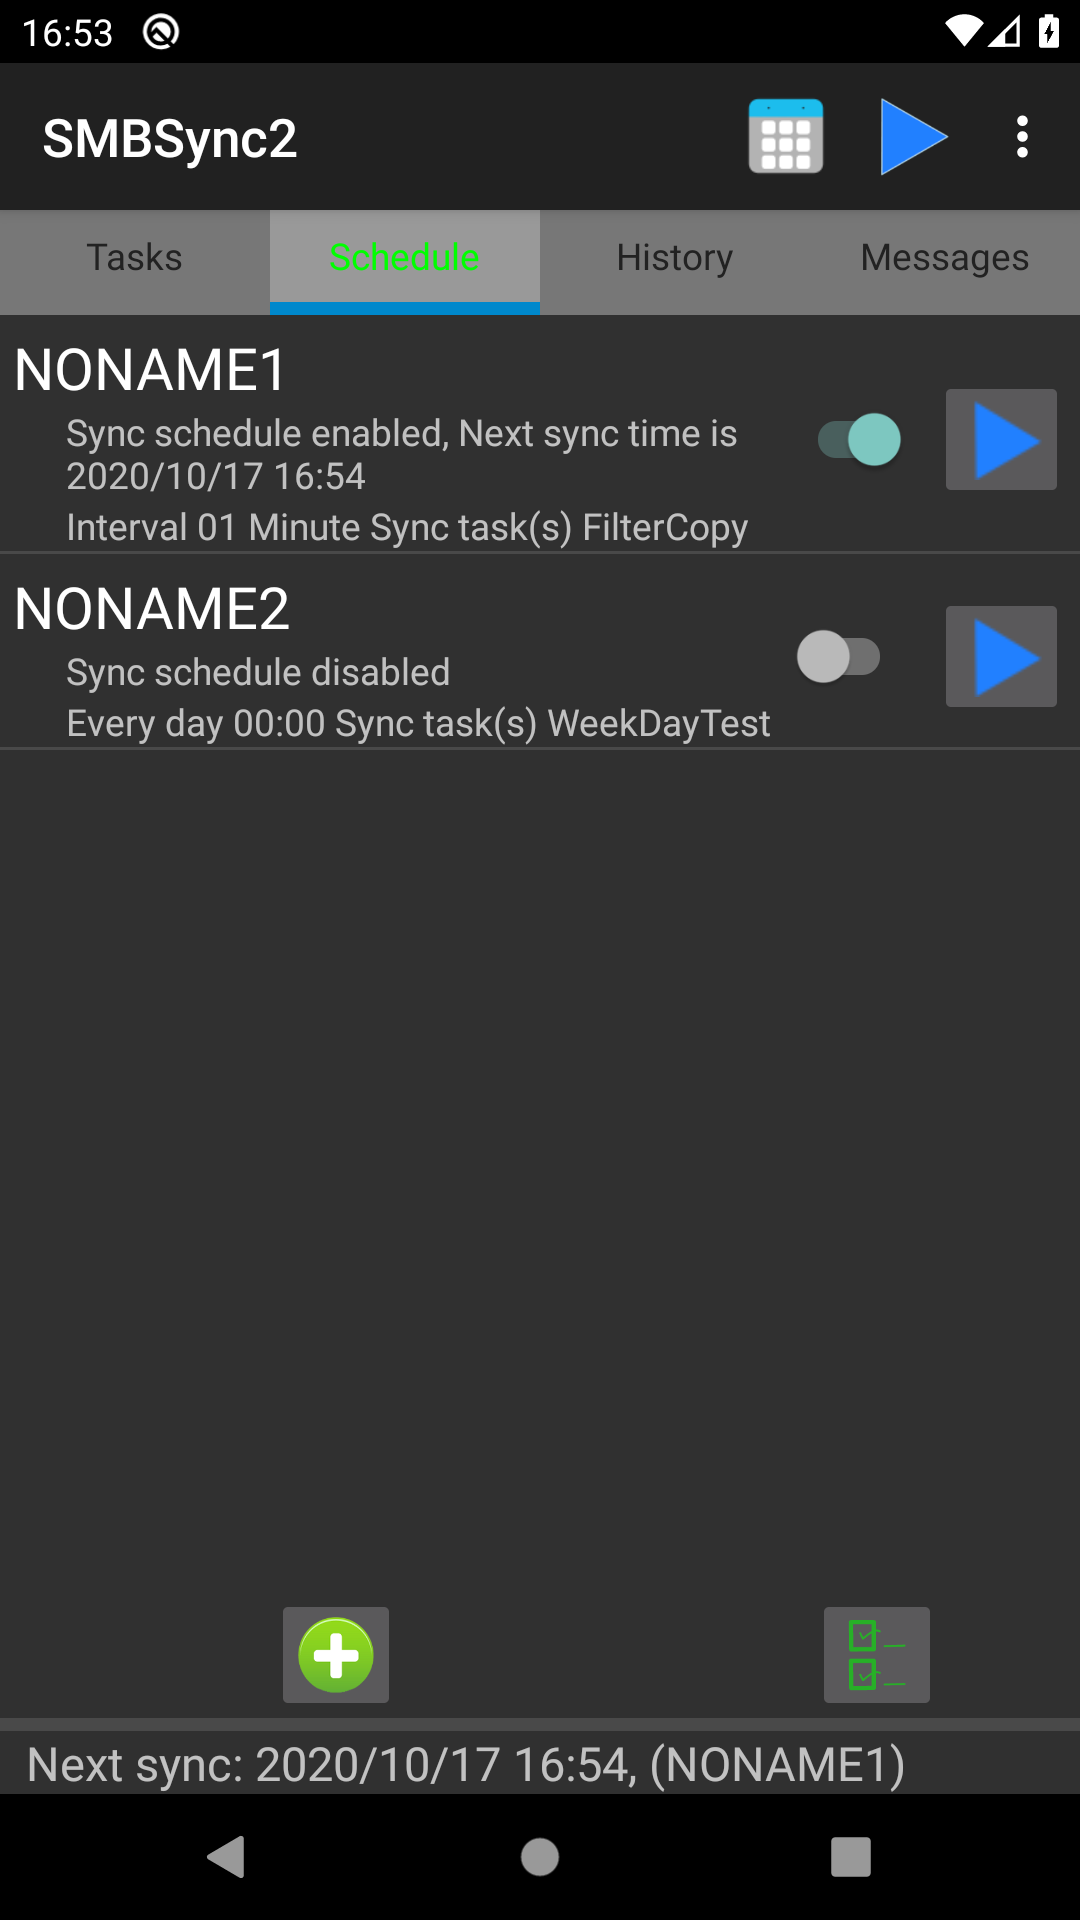Tap the select-all checklist icon
Viewport: 1080px width, 1920px height.
[x=877, y=1655]
